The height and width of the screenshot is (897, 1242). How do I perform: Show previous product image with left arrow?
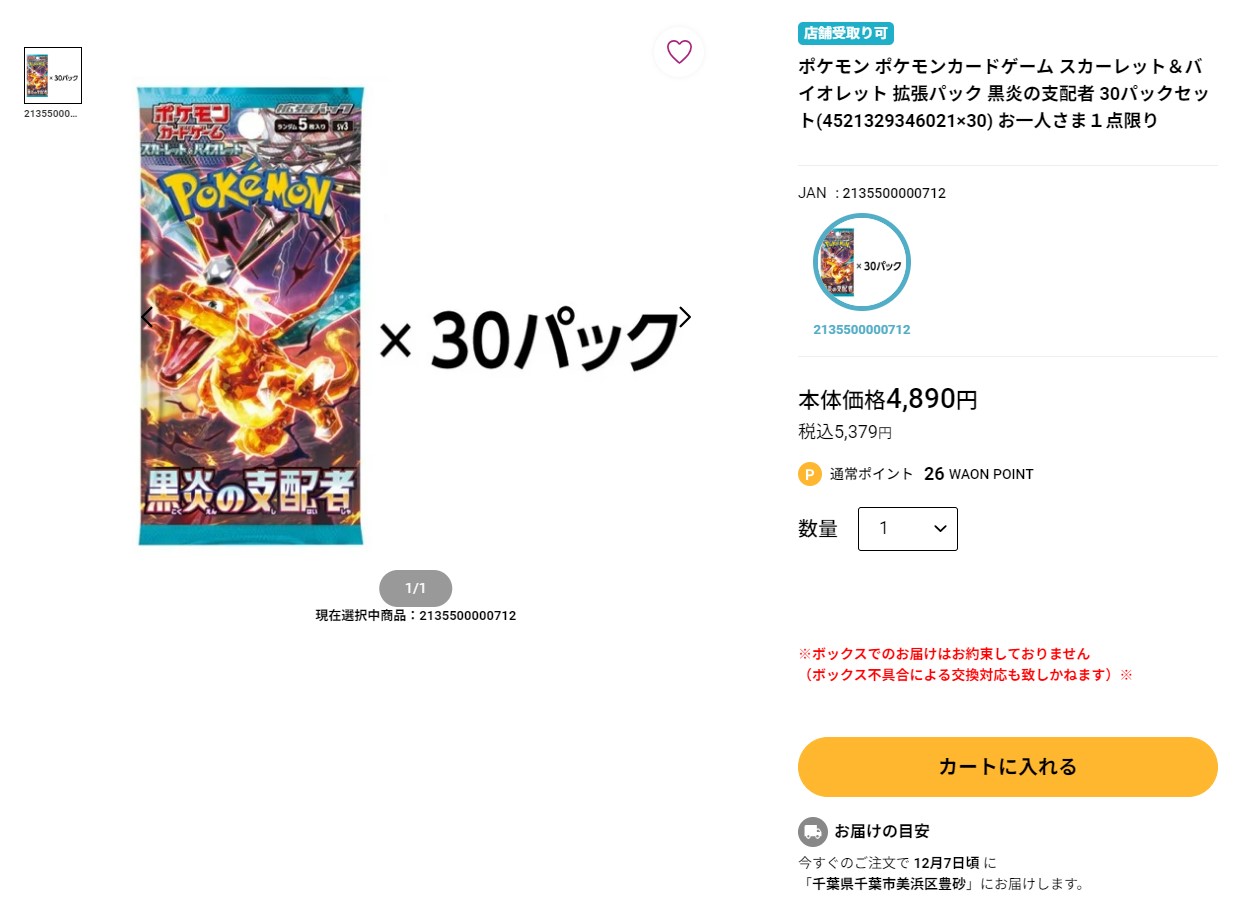[147, 317]
